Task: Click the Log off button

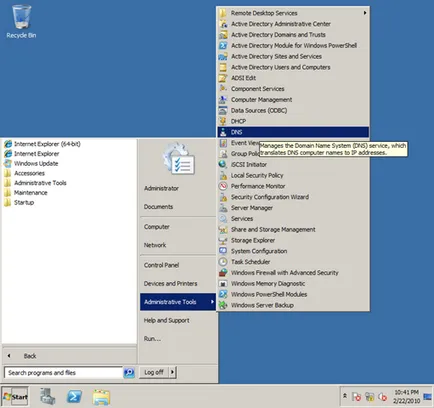Action: (x=154, y=372)
